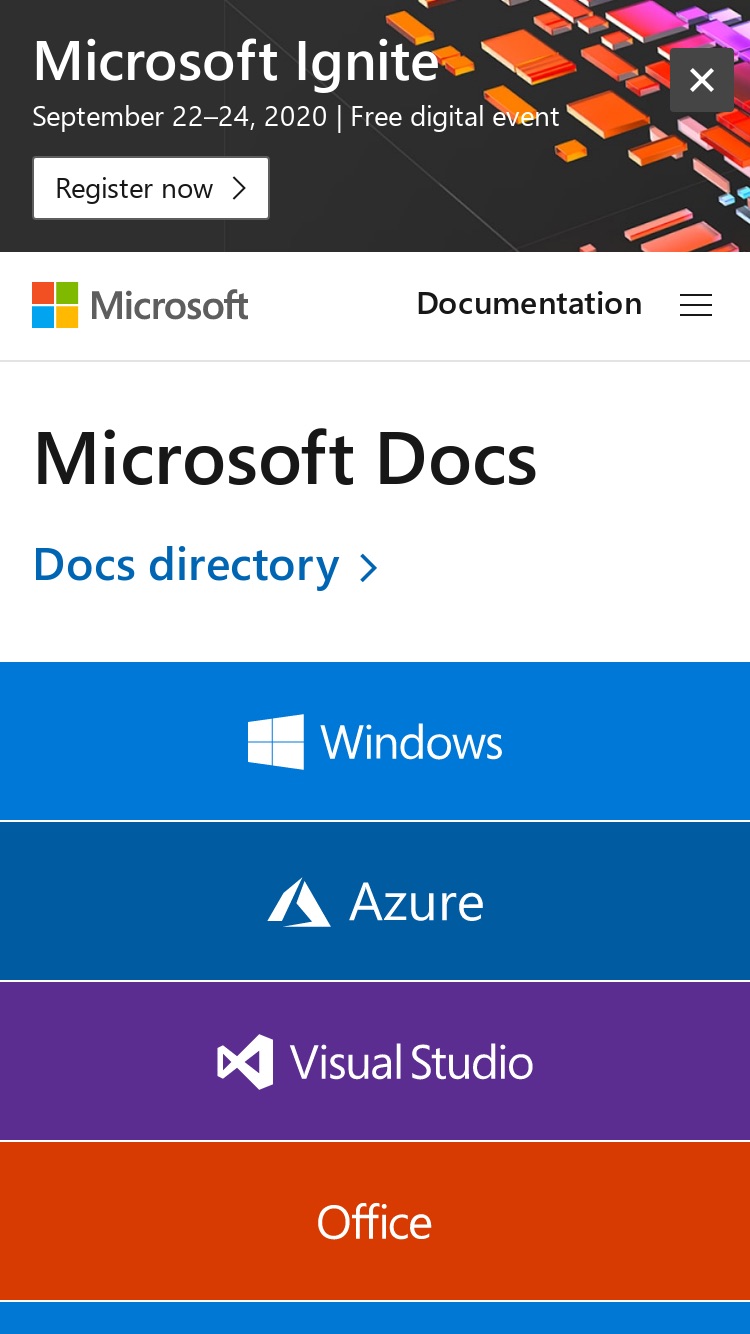
Task: Click the Microsoft Docs page heading
Action: (285, 459)
